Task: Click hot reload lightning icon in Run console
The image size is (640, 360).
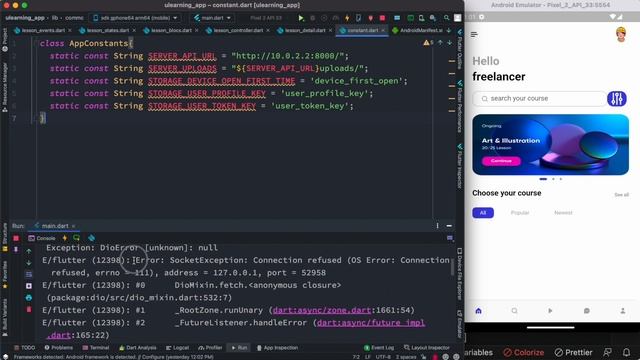Action: [x=64, y=238]
